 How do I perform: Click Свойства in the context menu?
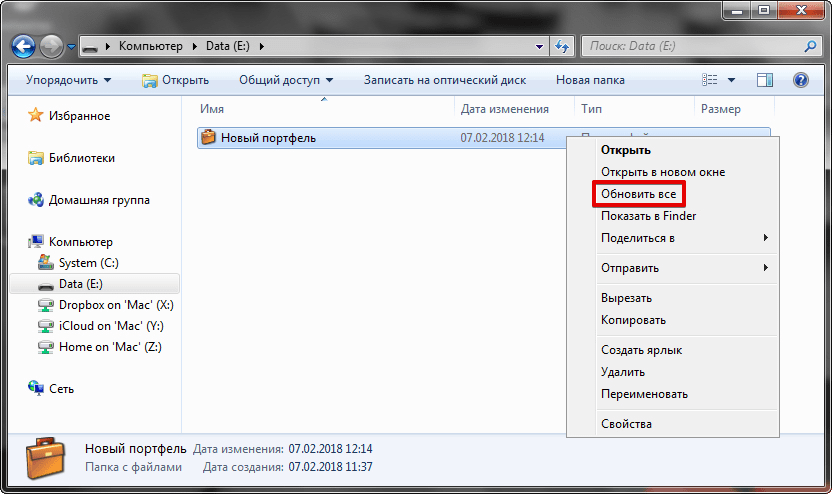(x=626, y=424)
